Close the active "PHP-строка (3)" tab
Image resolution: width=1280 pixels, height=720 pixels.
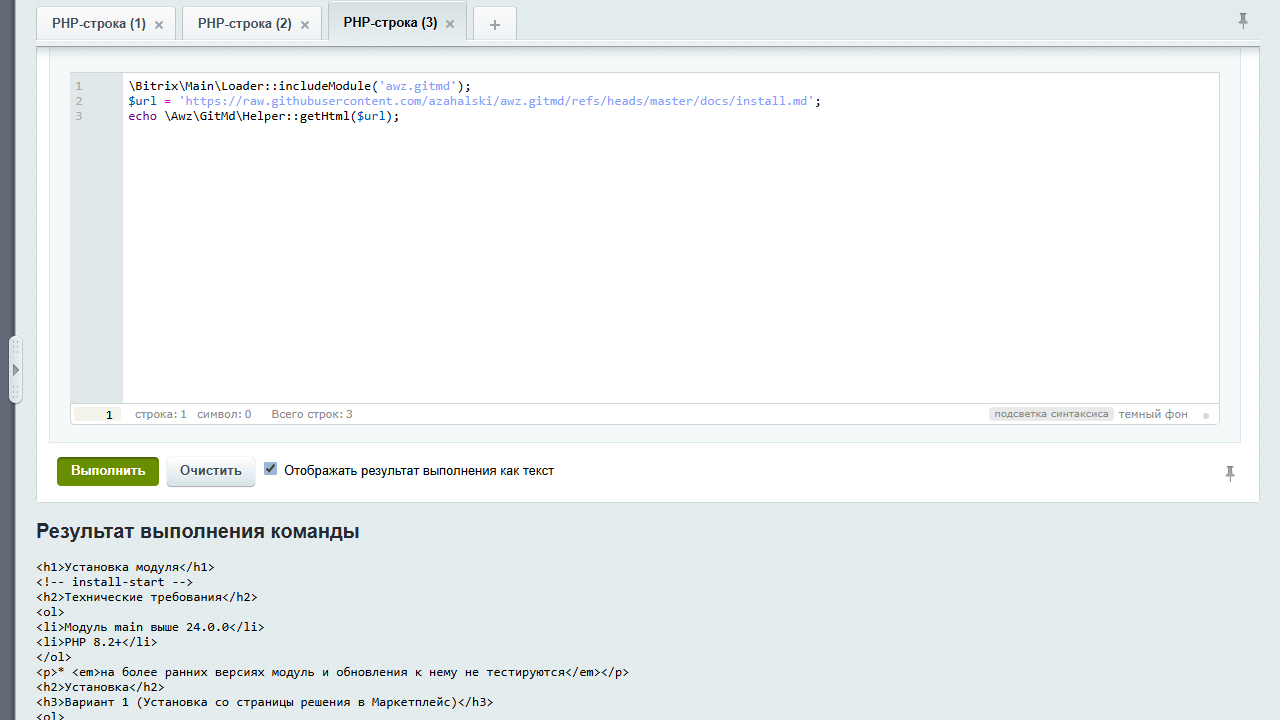(450, 23)
